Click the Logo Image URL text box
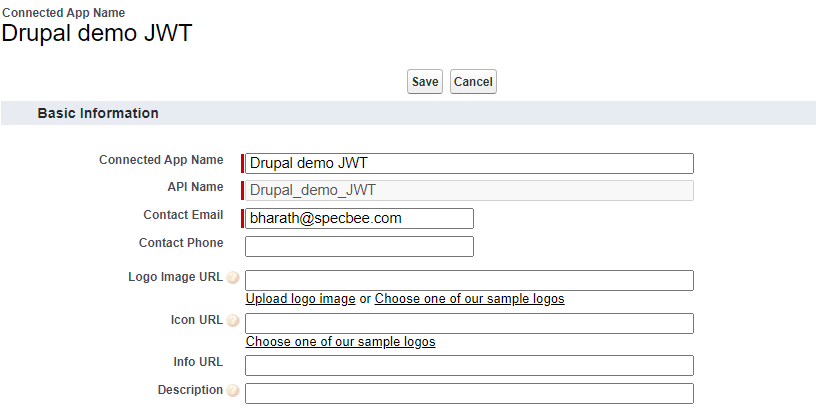The image size is (816, 411). point(469,280)
